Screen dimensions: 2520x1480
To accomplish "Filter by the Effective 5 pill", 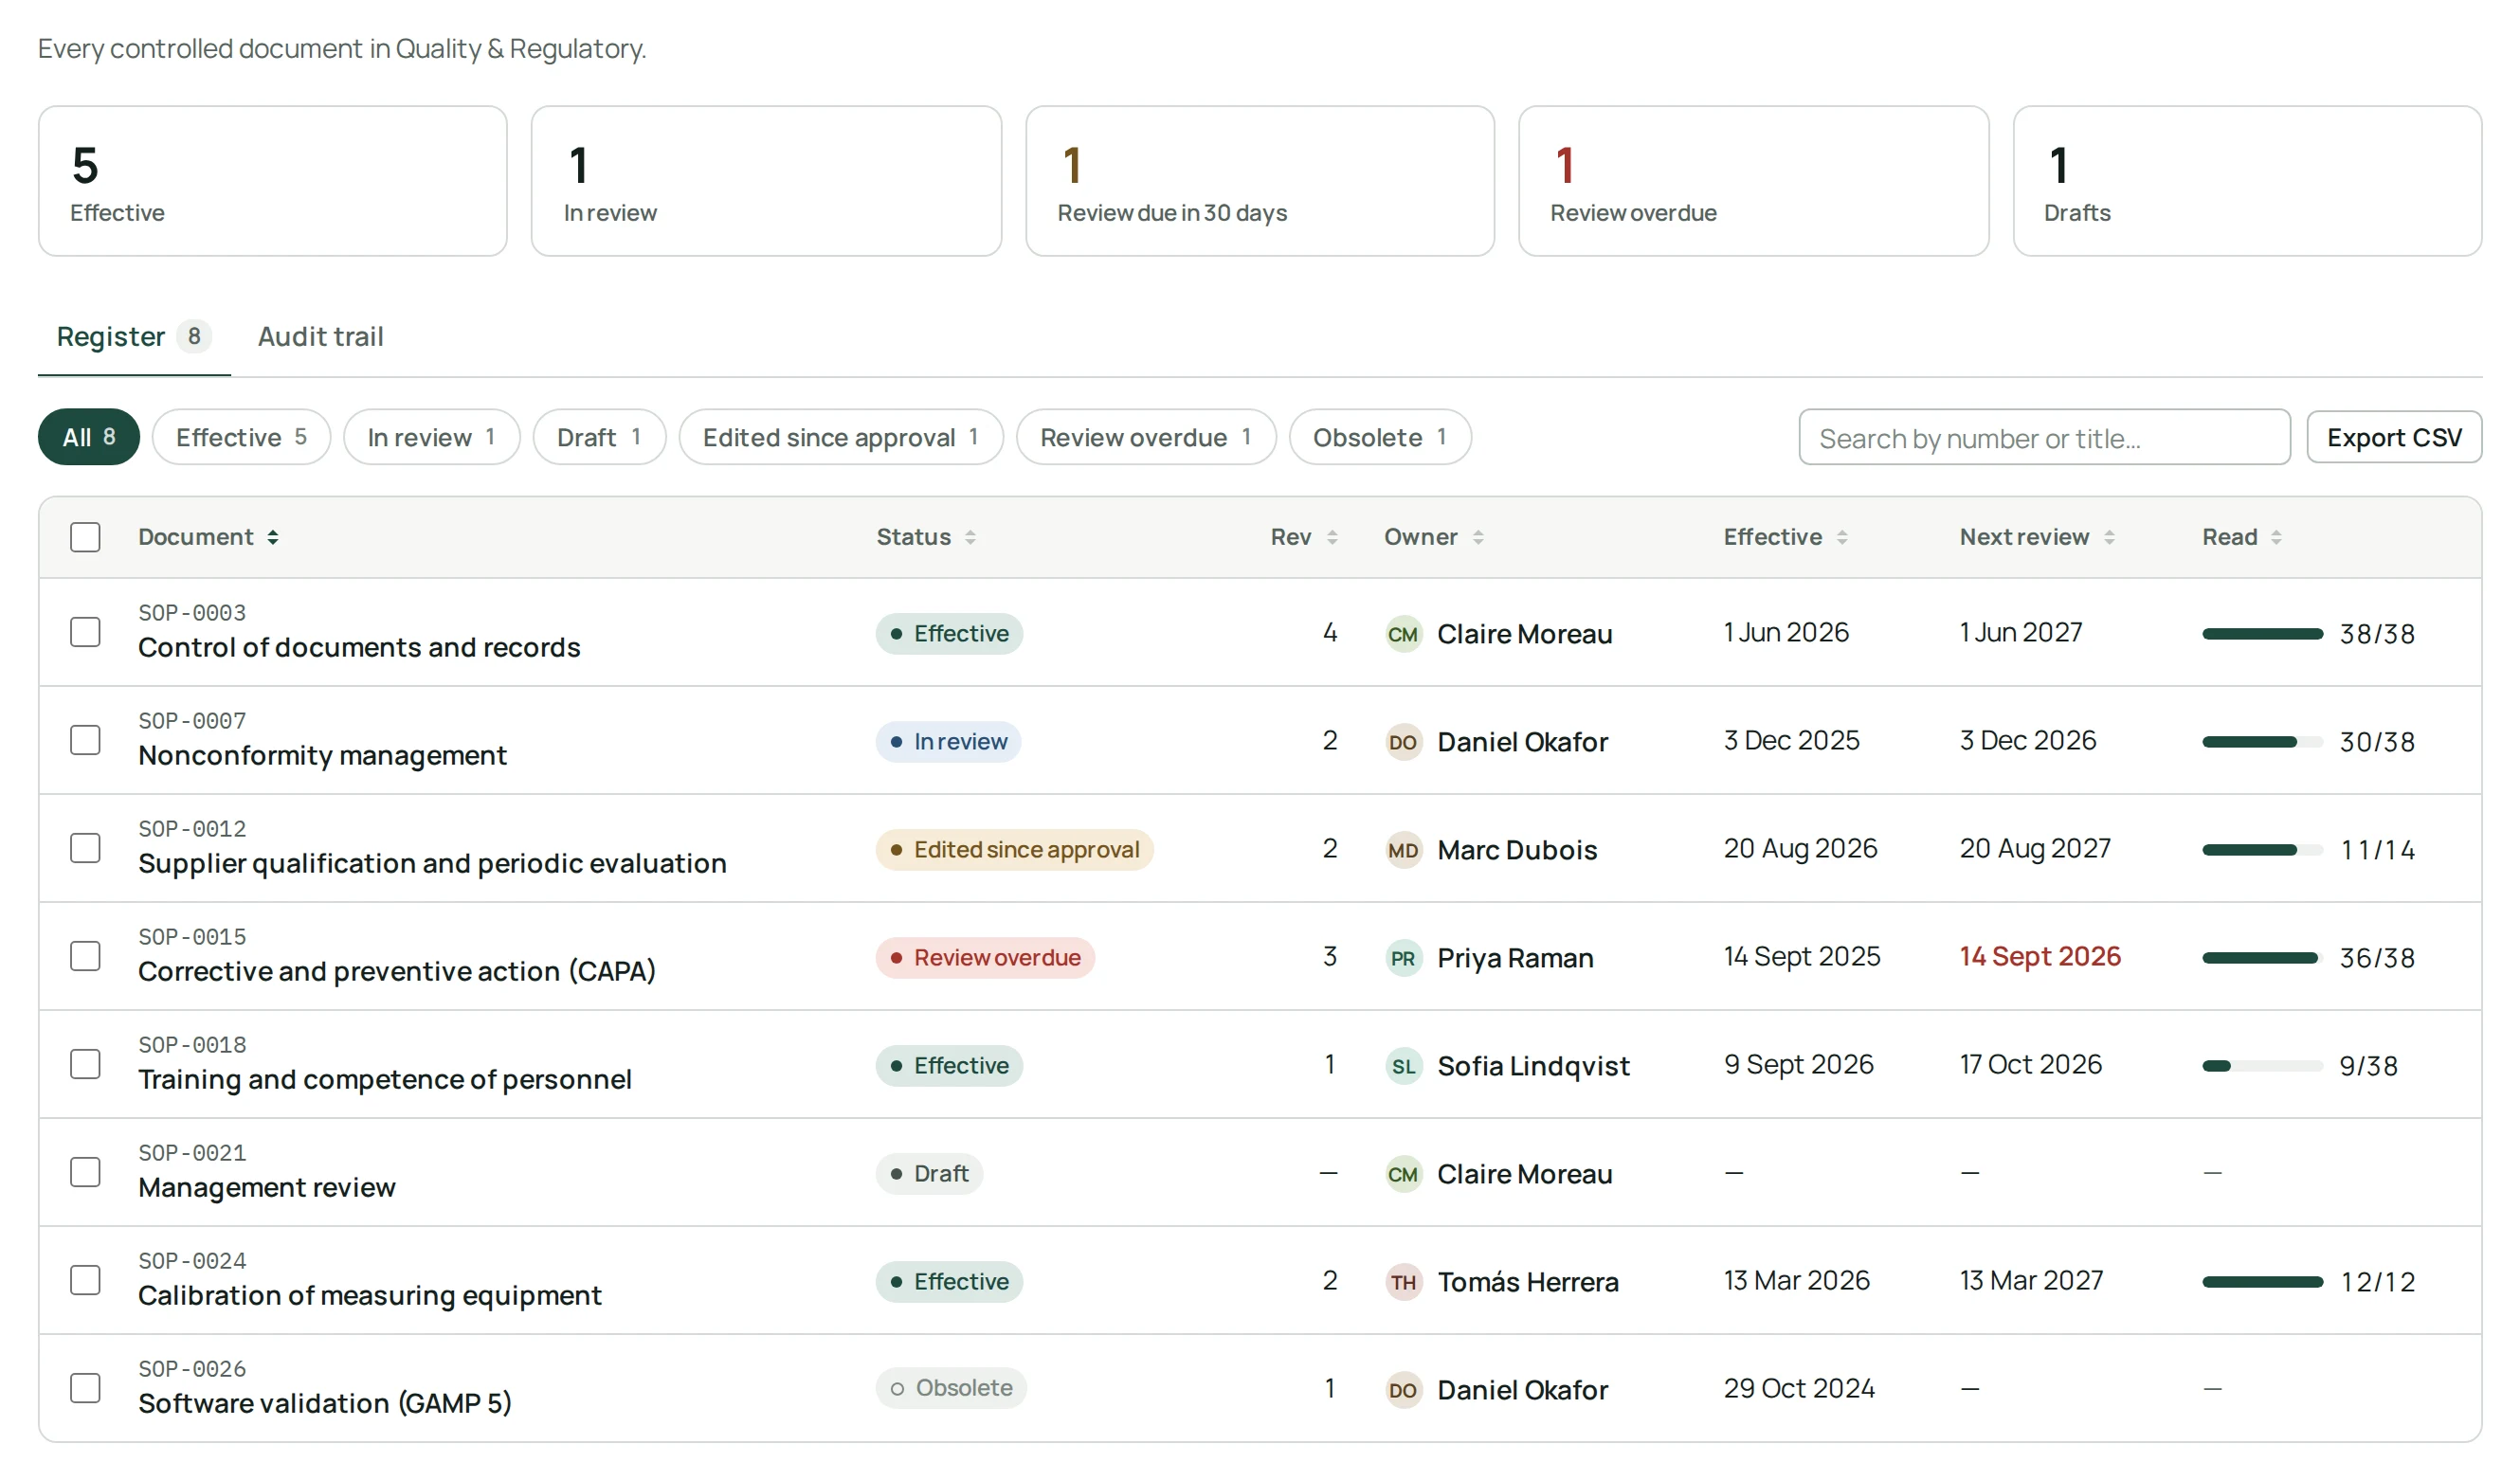I will pos(241,437).
